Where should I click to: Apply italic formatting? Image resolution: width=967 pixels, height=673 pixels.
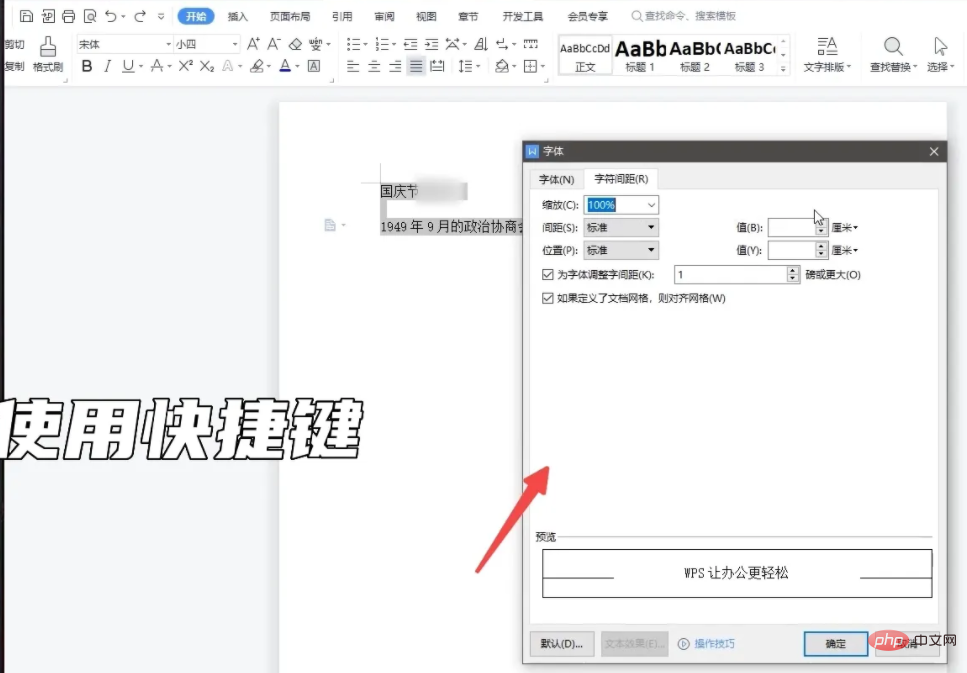107,66
